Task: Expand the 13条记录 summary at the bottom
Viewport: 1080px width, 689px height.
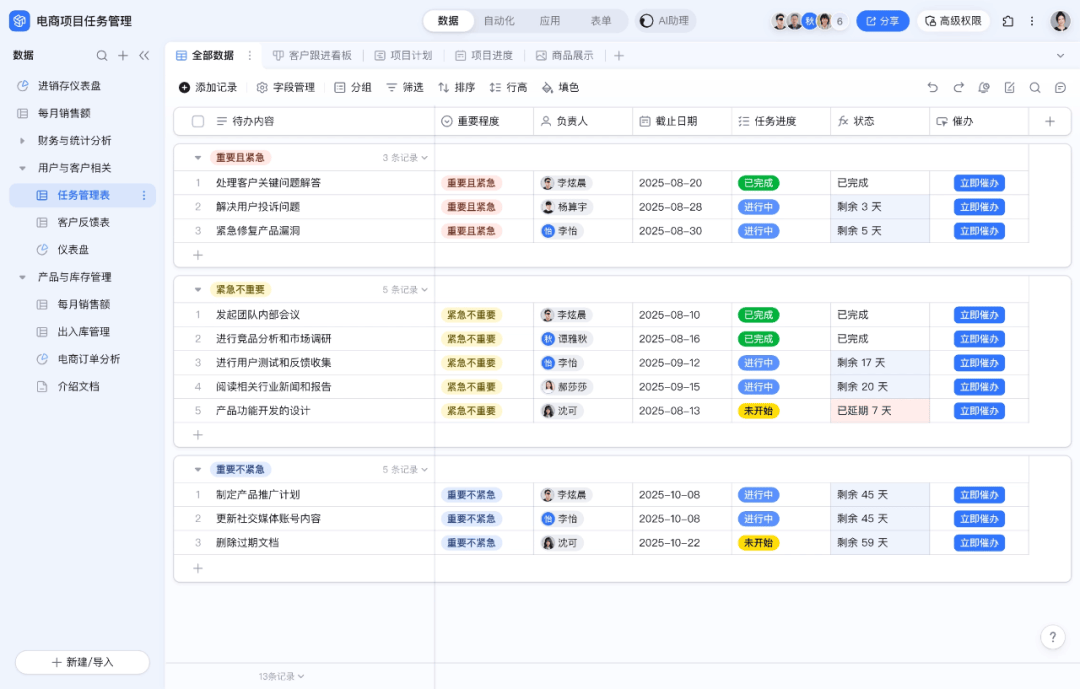Action: [x=278, y=675]
